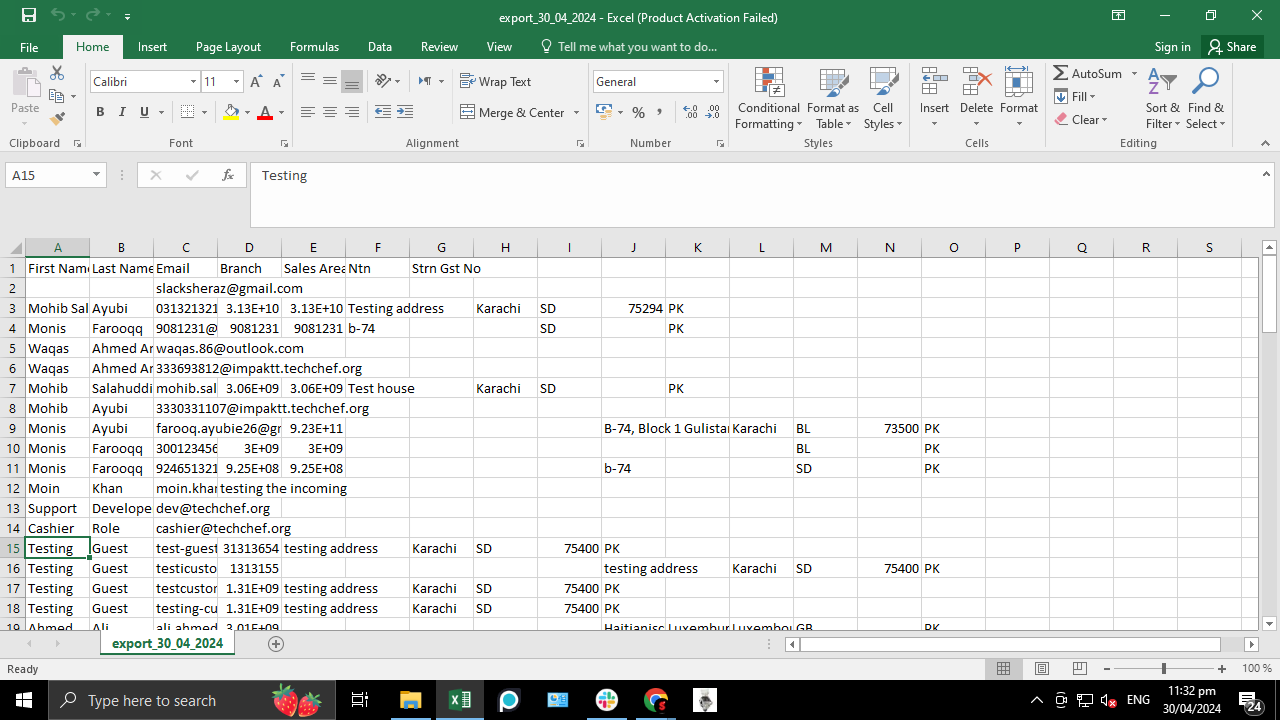Click the Increase Decimal icon
1280x720 pixels.
tap(691, 112)
